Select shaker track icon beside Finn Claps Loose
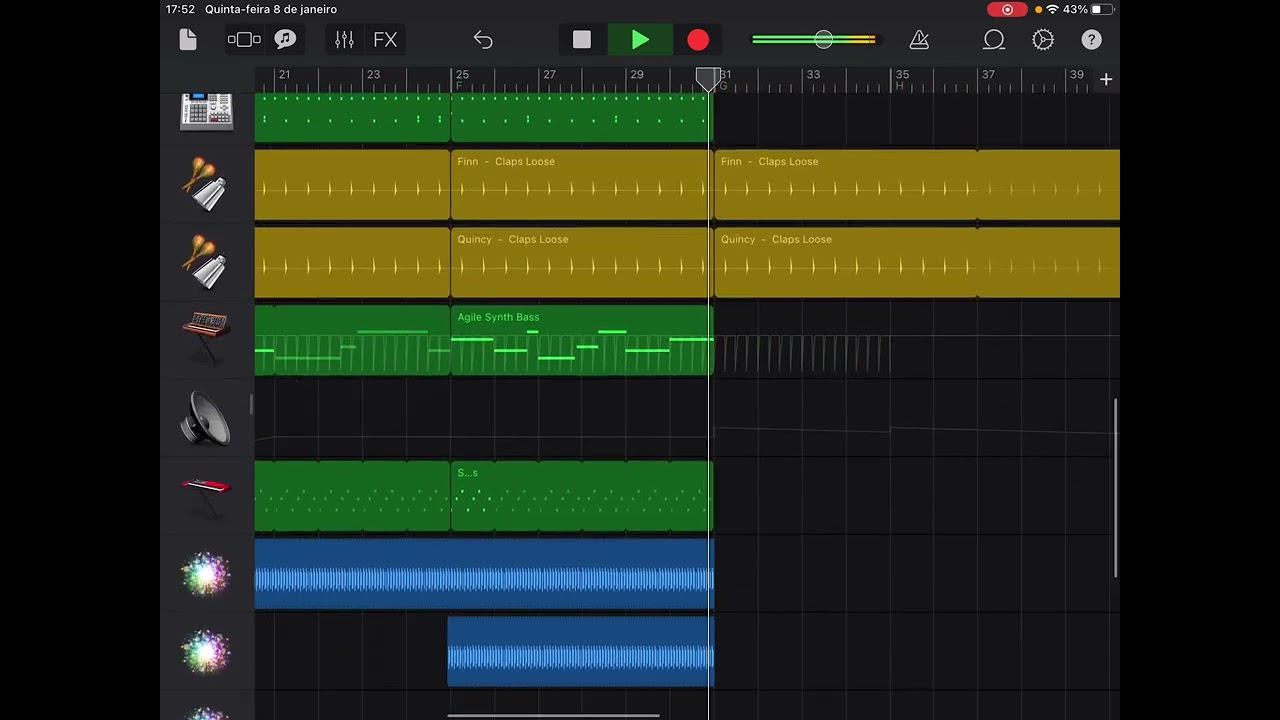1280x720 pixels. click(x=205, y=184)
